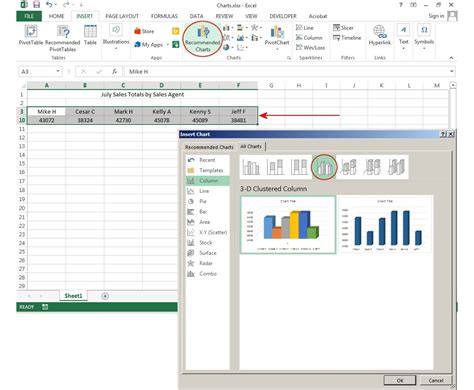Screen dimensions: 474x390
Task: Collapse the ribbon with the caret
Action: (x=451, y=58)
